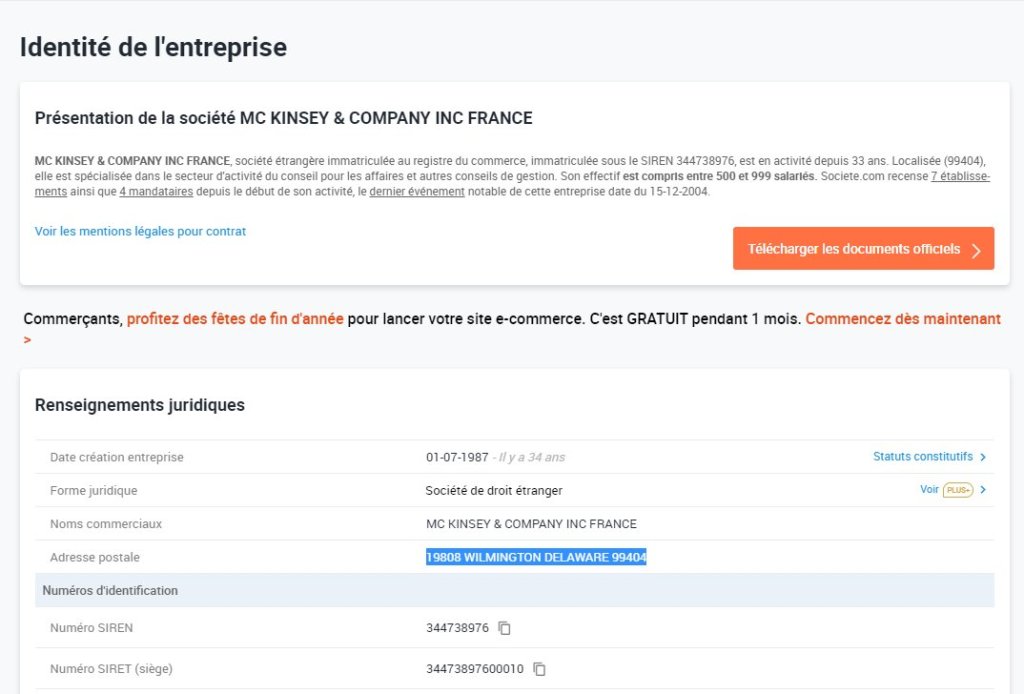This screenshot has width=1024, height=694.
Task: Open 'Voir les mentions légales pour contrat'
Action: tap(140, 231)
